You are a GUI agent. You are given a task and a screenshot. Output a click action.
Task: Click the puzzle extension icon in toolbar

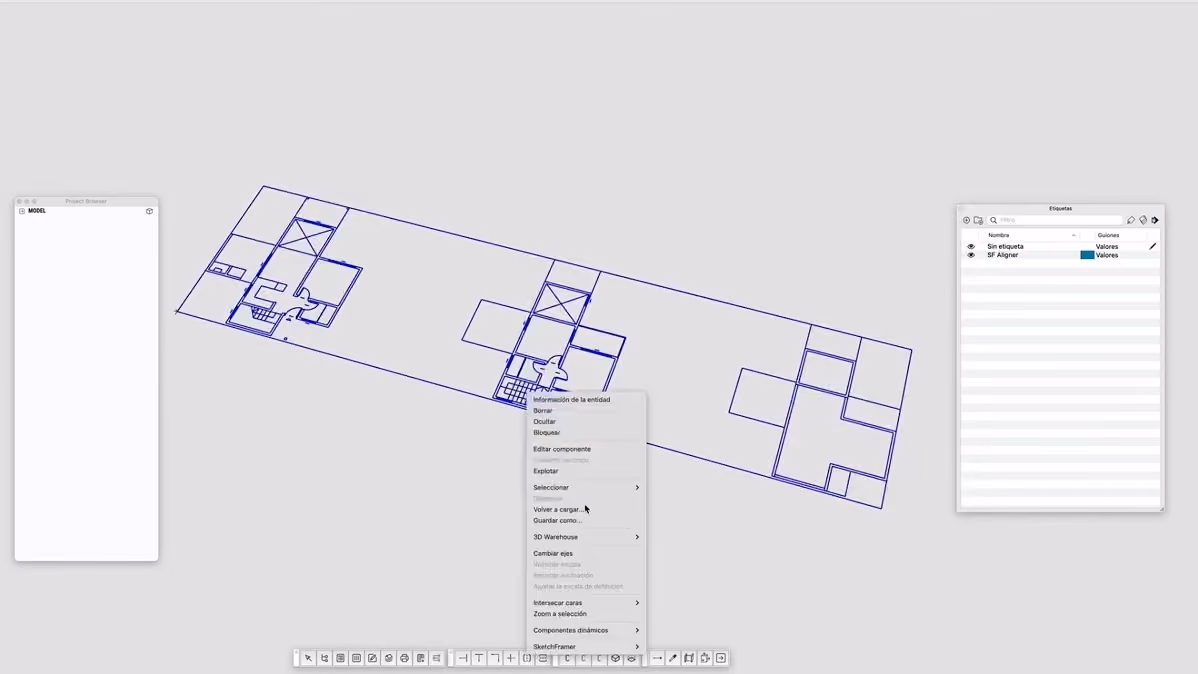coord(705,658)
